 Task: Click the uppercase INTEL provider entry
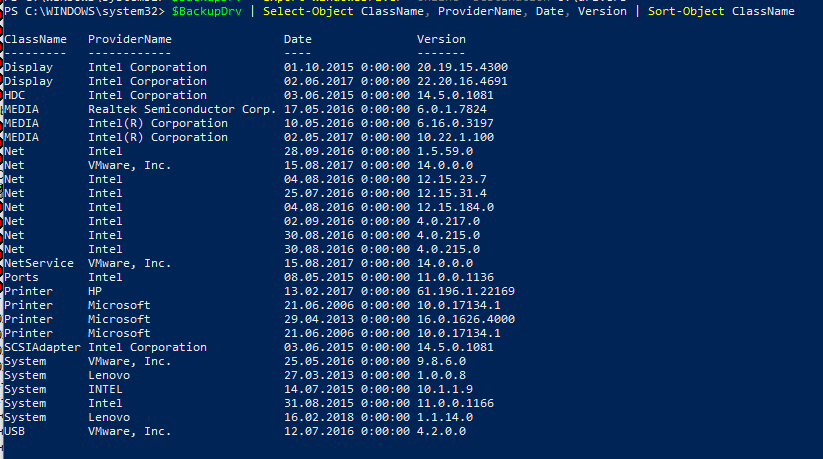point(105,389)
